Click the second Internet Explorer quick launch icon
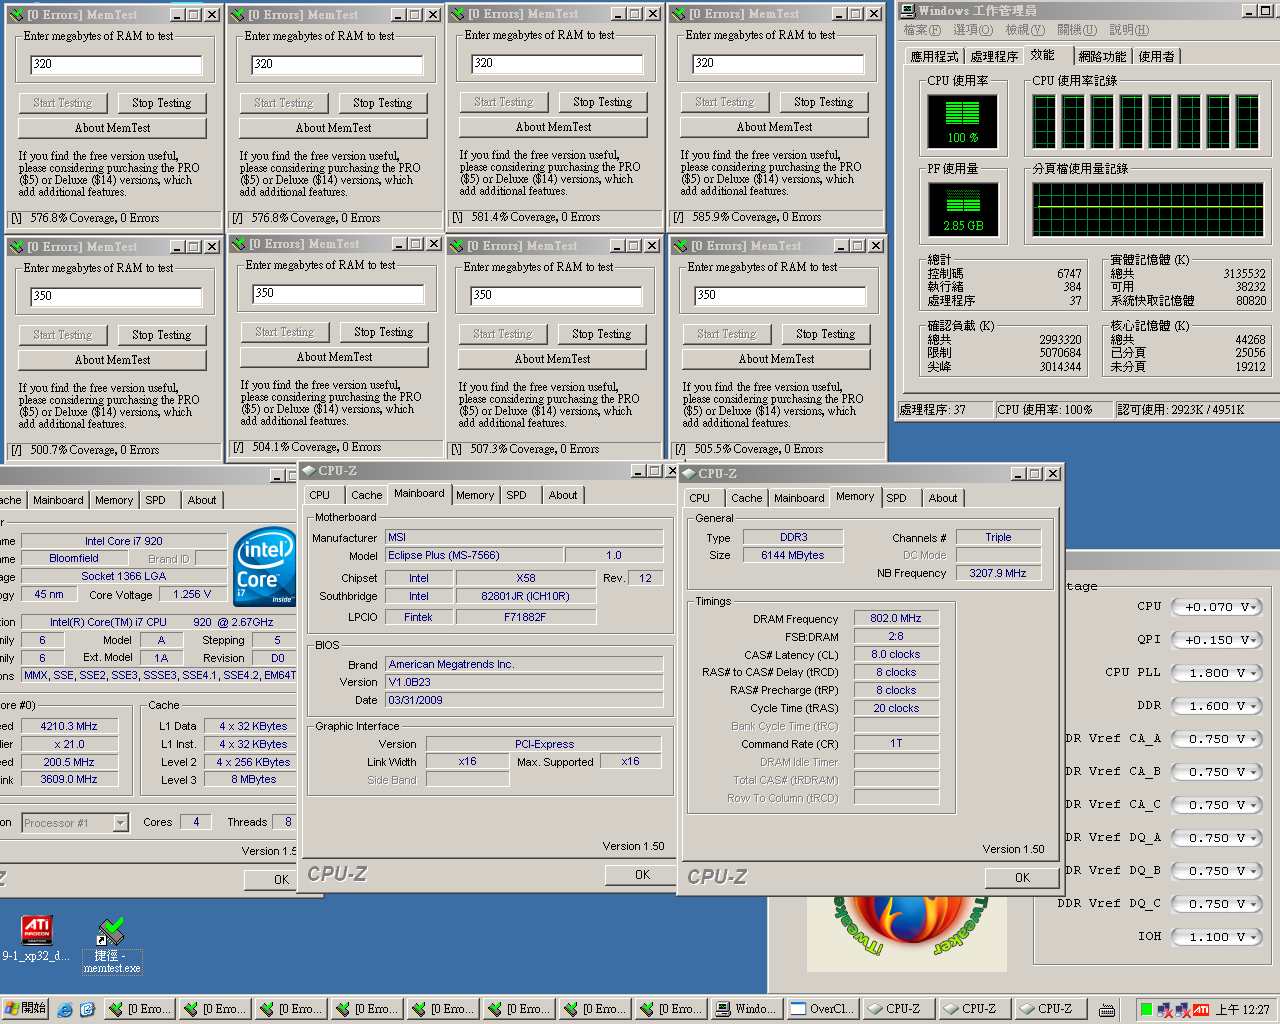Image resolution: width=1280 pixels, height=1024 pixels. click(x=87, y=1009)
